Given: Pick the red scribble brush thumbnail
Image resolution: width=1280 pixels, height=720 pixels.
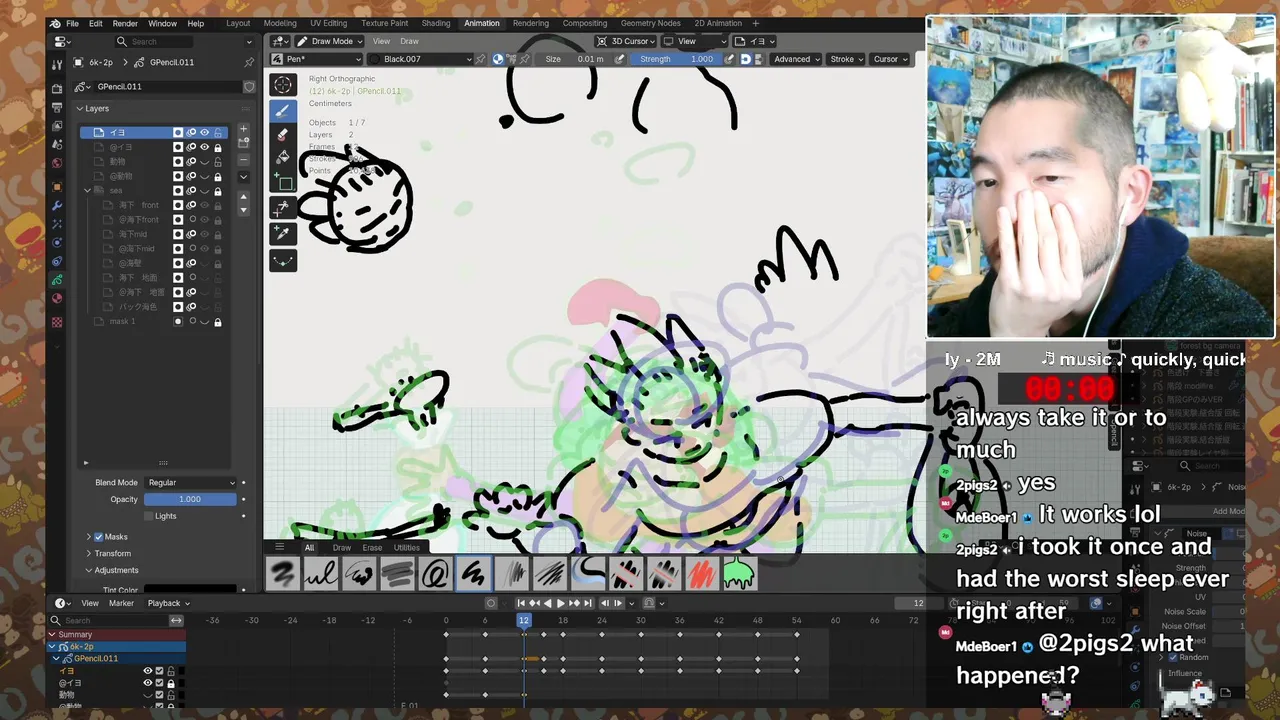Looking at the screenshot, I should pos(701,574).
